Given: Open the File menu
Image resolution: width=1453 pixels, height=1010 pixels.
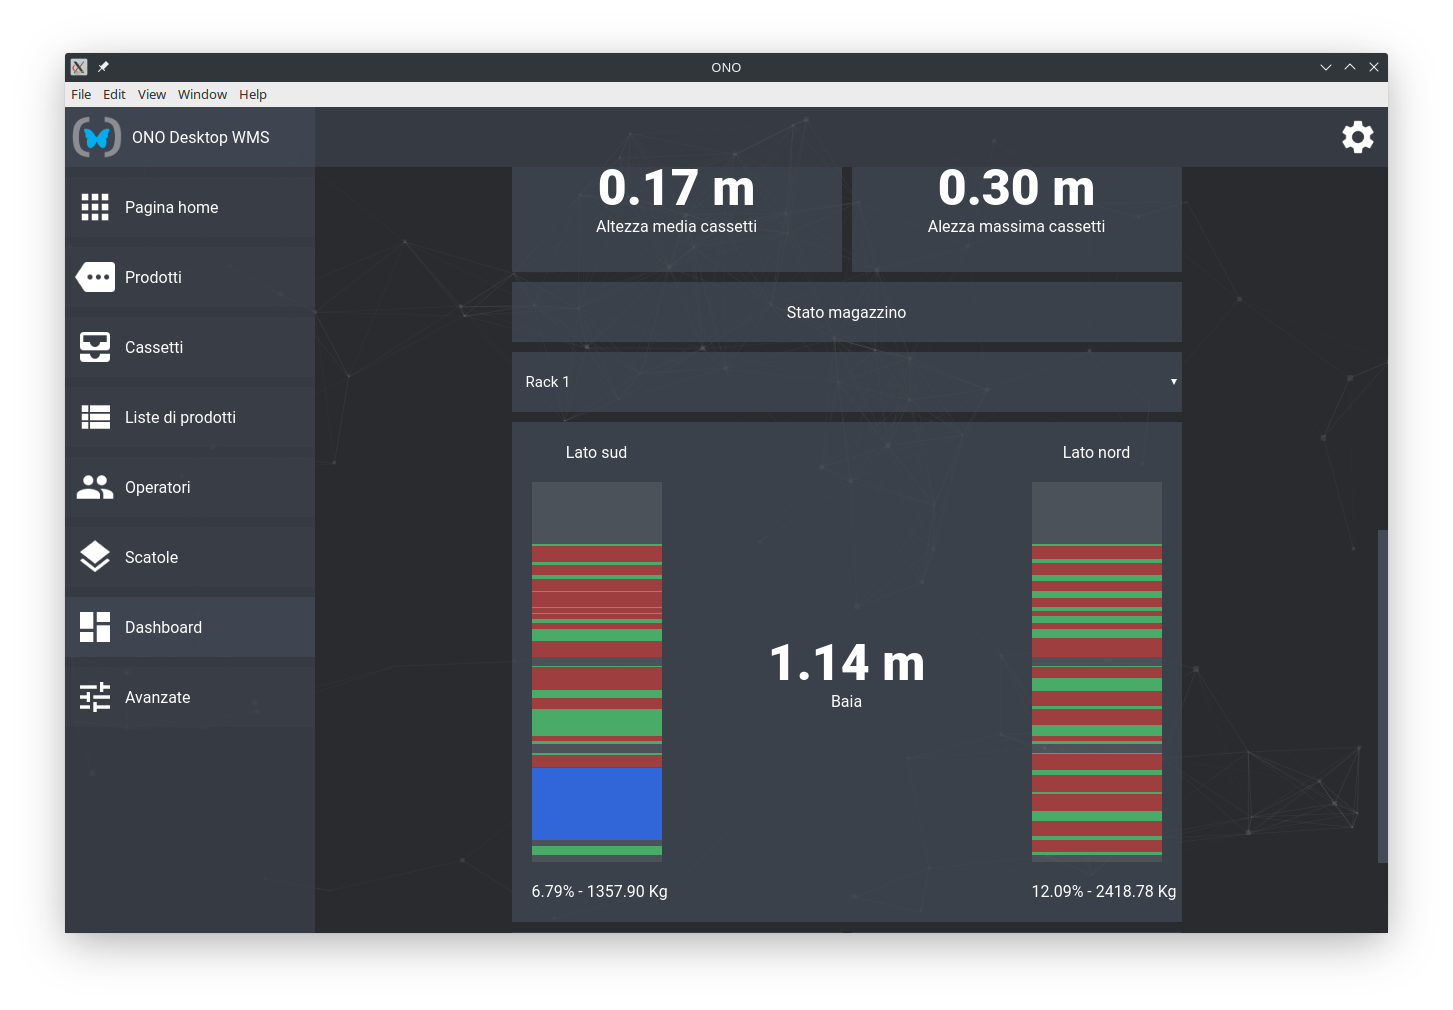Looking at the screenshot, I should (81, 94).
